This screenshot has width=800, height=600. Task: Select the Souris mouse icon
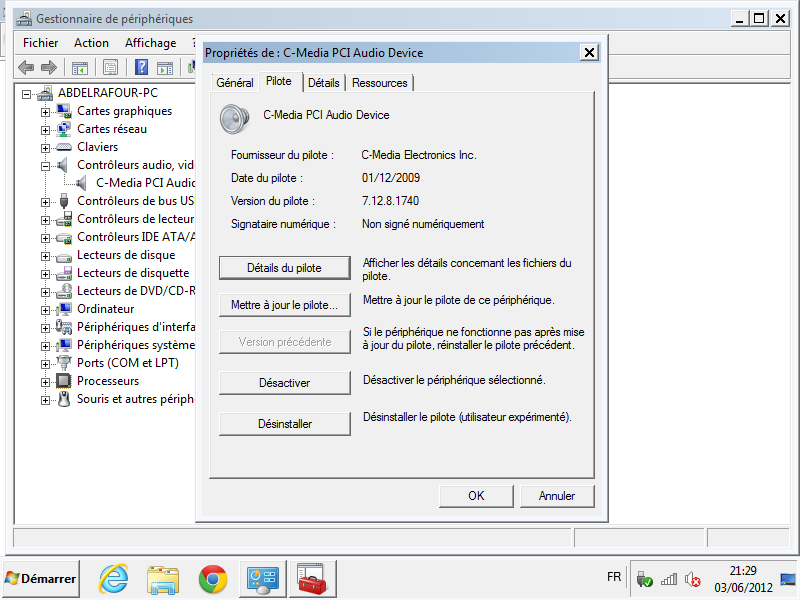(x=64, y=398)
